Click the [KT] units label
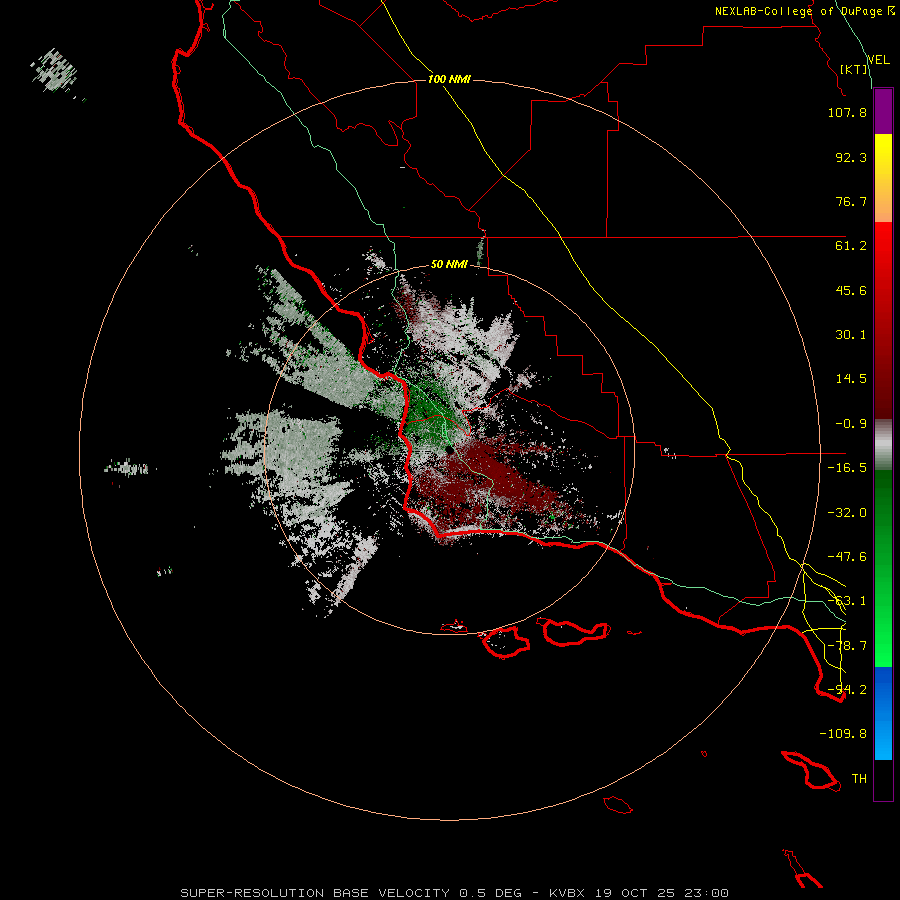The height and width of the screenshot is (900, 900). tap(854, 69)
